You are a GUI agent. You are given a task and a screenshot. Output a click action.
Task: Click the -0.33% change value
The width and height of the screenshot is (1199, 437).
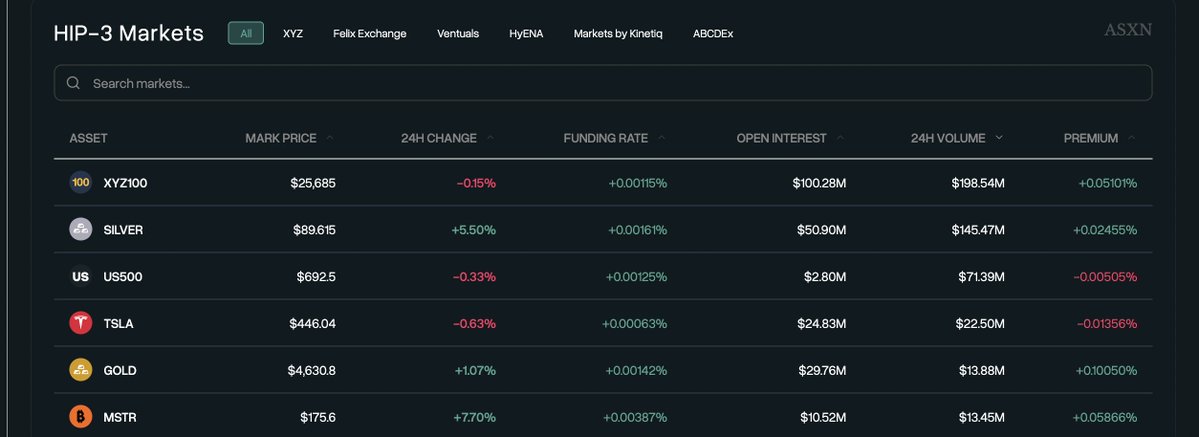click(474, 276)
